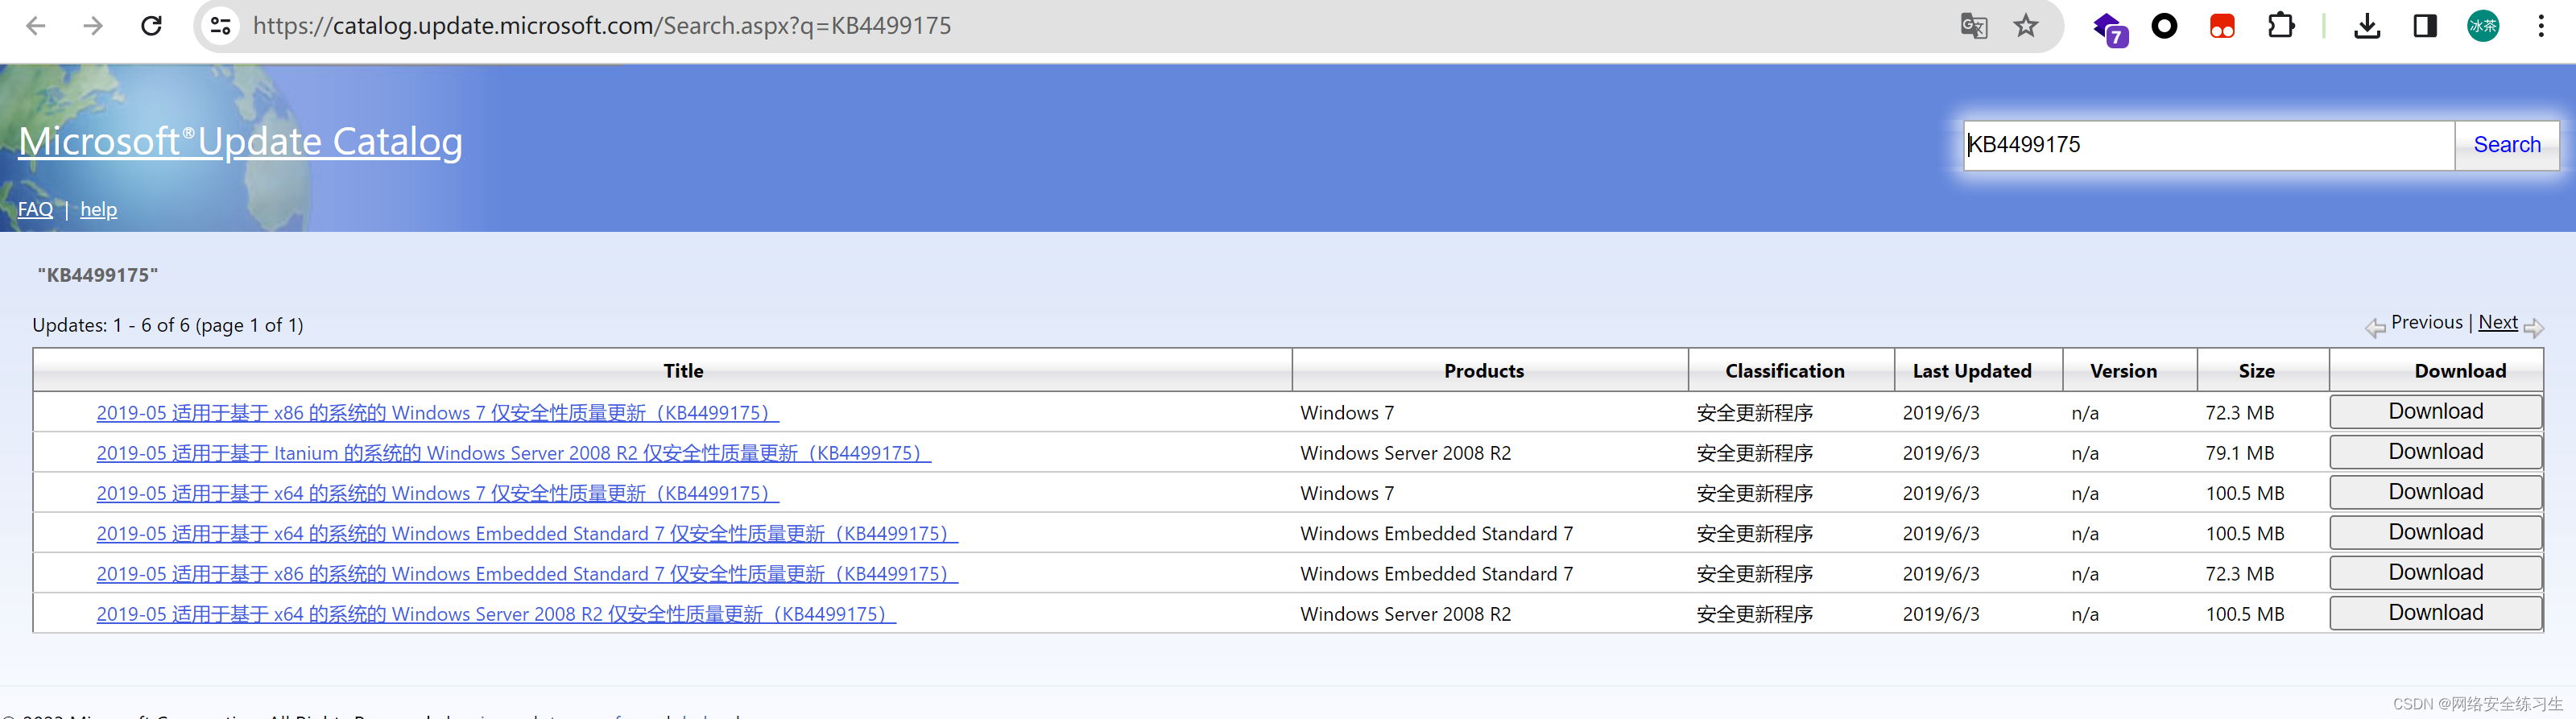This screenshot has width=2576, height=719.
Task: Open browser downloads icon
Action: (x=2367, y=26)
